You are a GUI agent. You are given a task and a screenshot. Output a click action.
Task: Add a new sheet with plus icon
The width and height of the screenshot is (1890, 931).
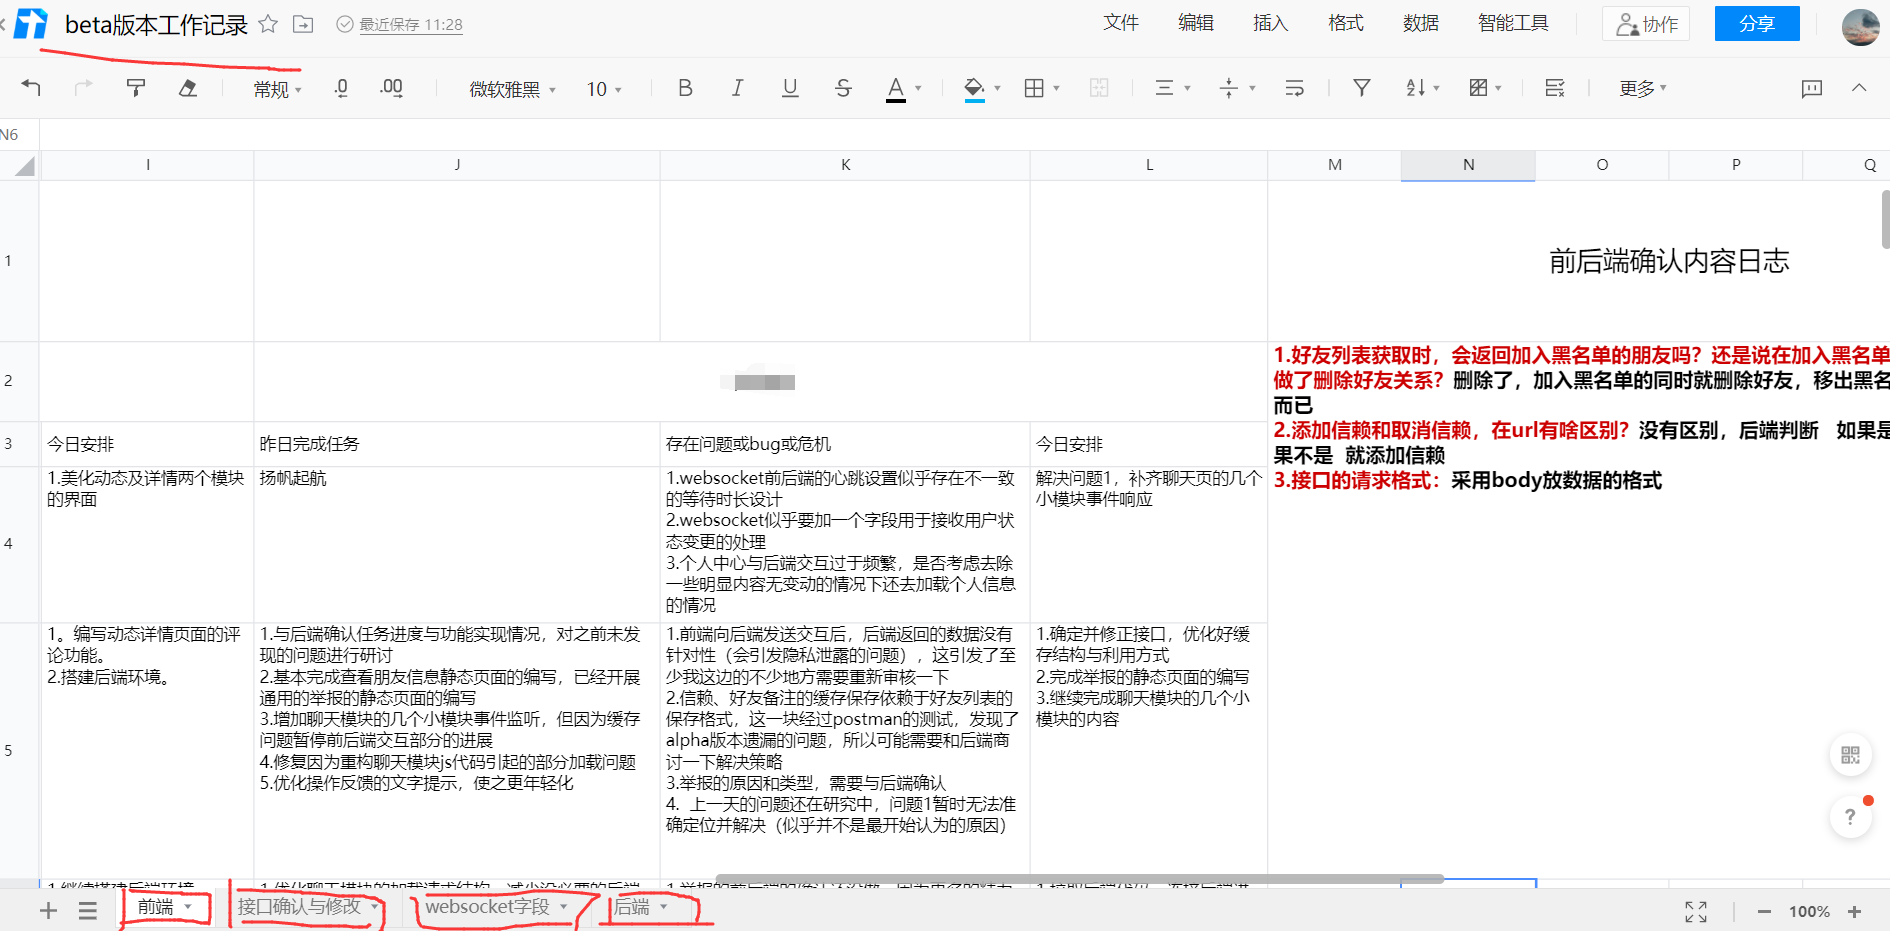click(48, 911)
